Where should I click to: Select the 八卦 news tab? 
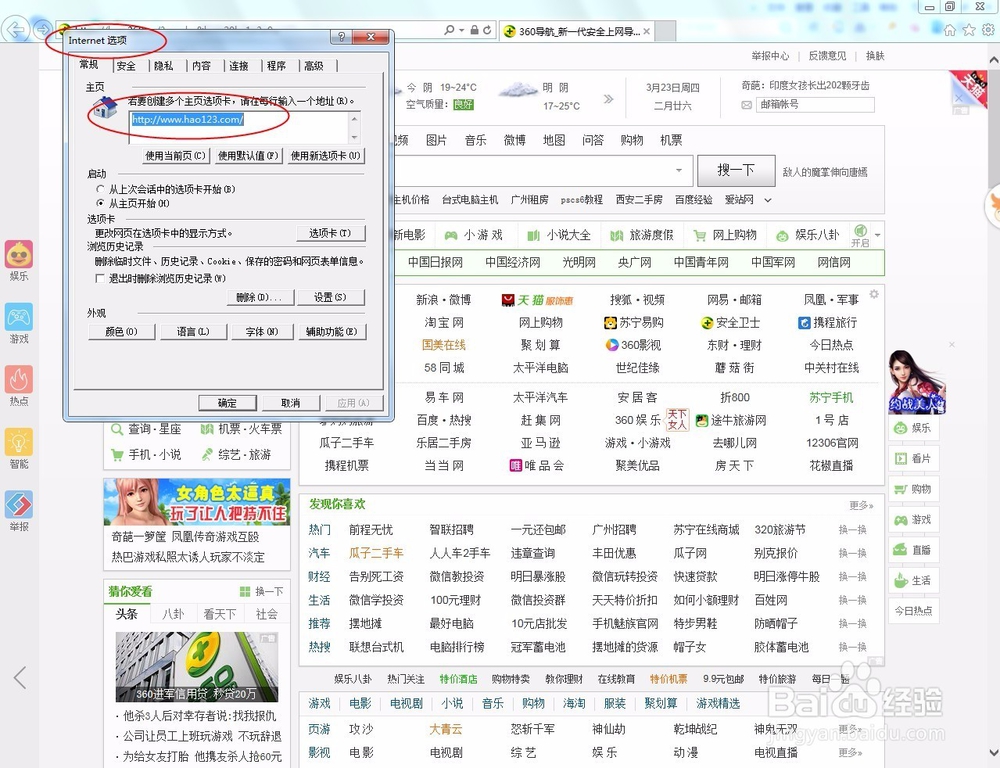[173, 614]
